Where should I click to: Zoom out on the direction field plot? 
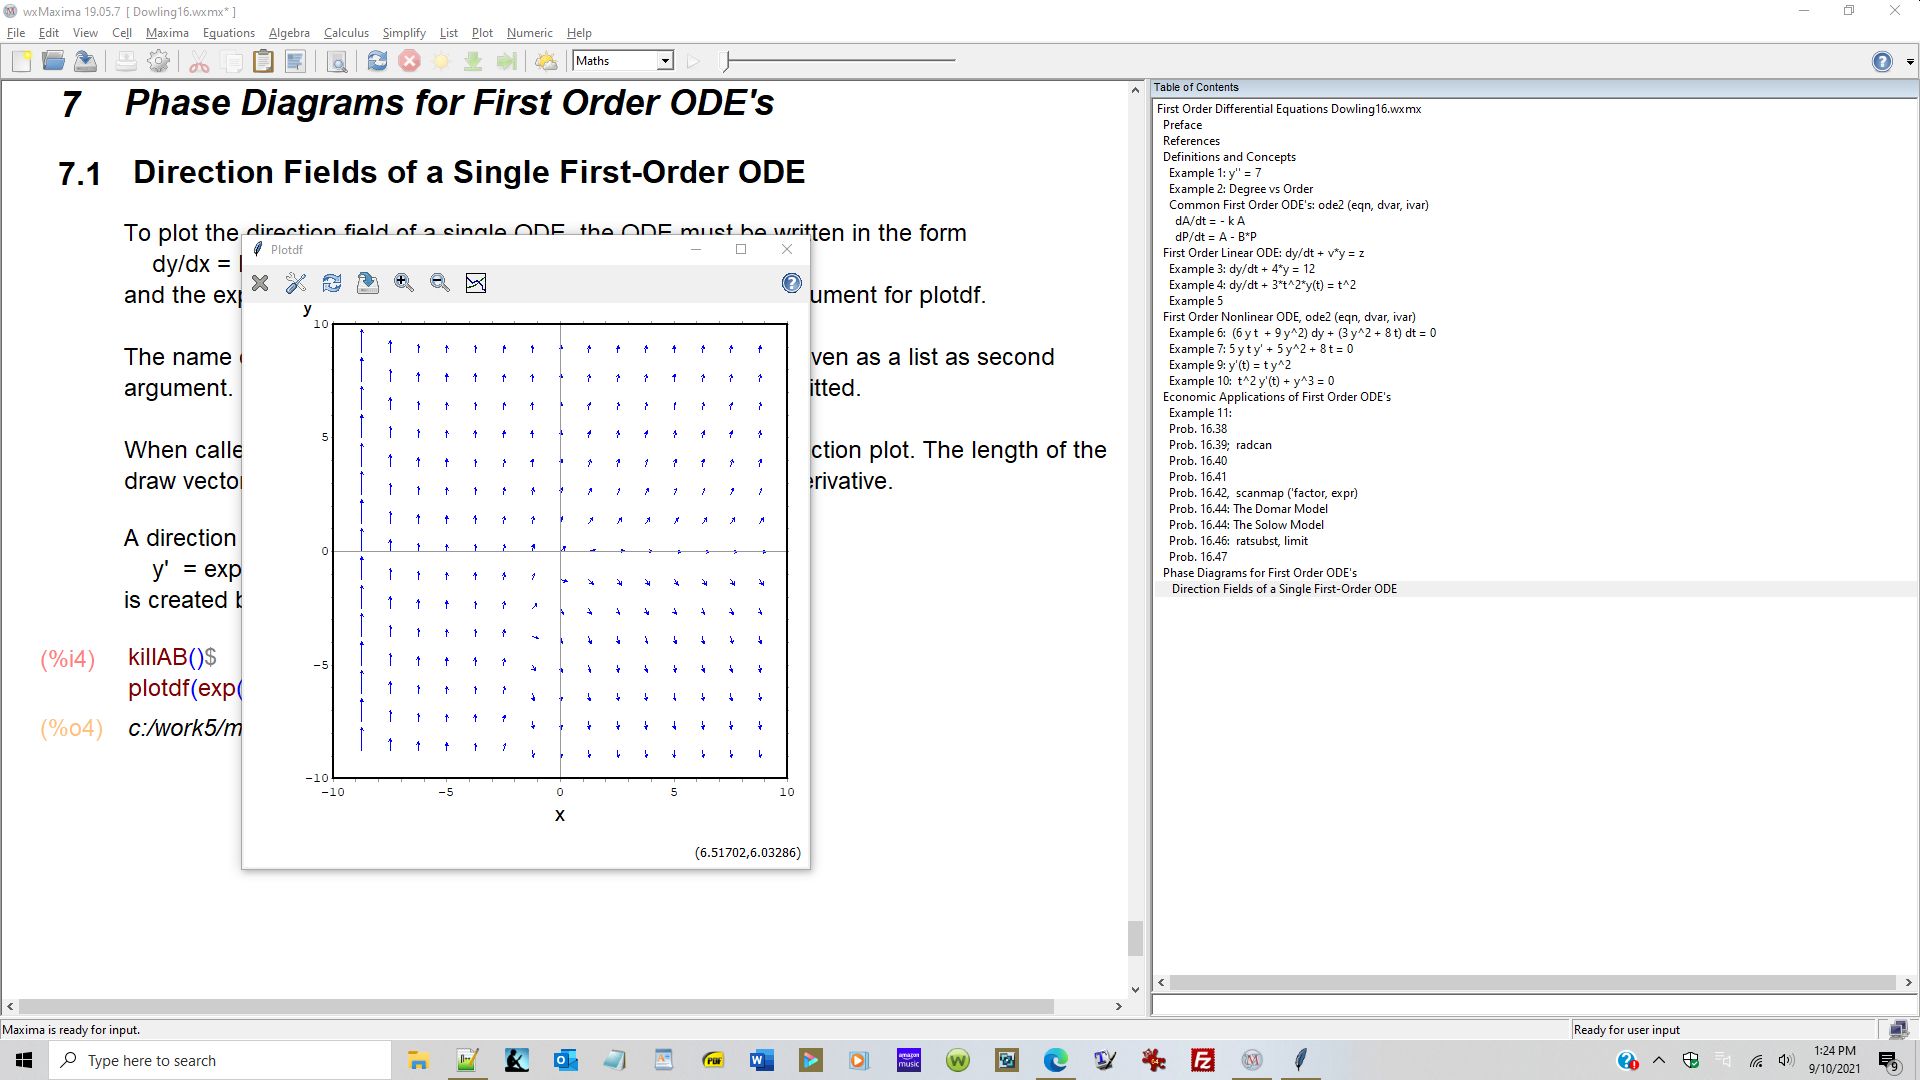click(x=440, y=283)
